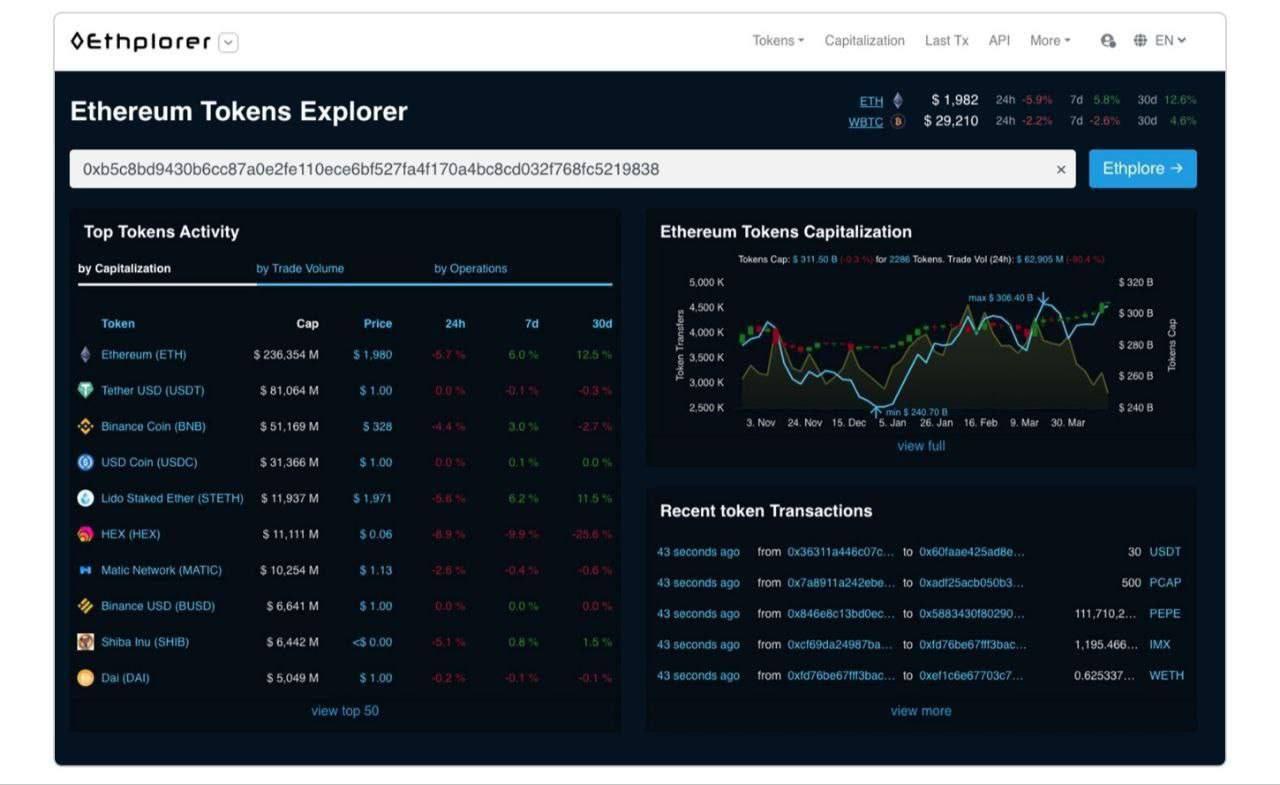Open USD Coin (USDC) token link

coord(149,463)
